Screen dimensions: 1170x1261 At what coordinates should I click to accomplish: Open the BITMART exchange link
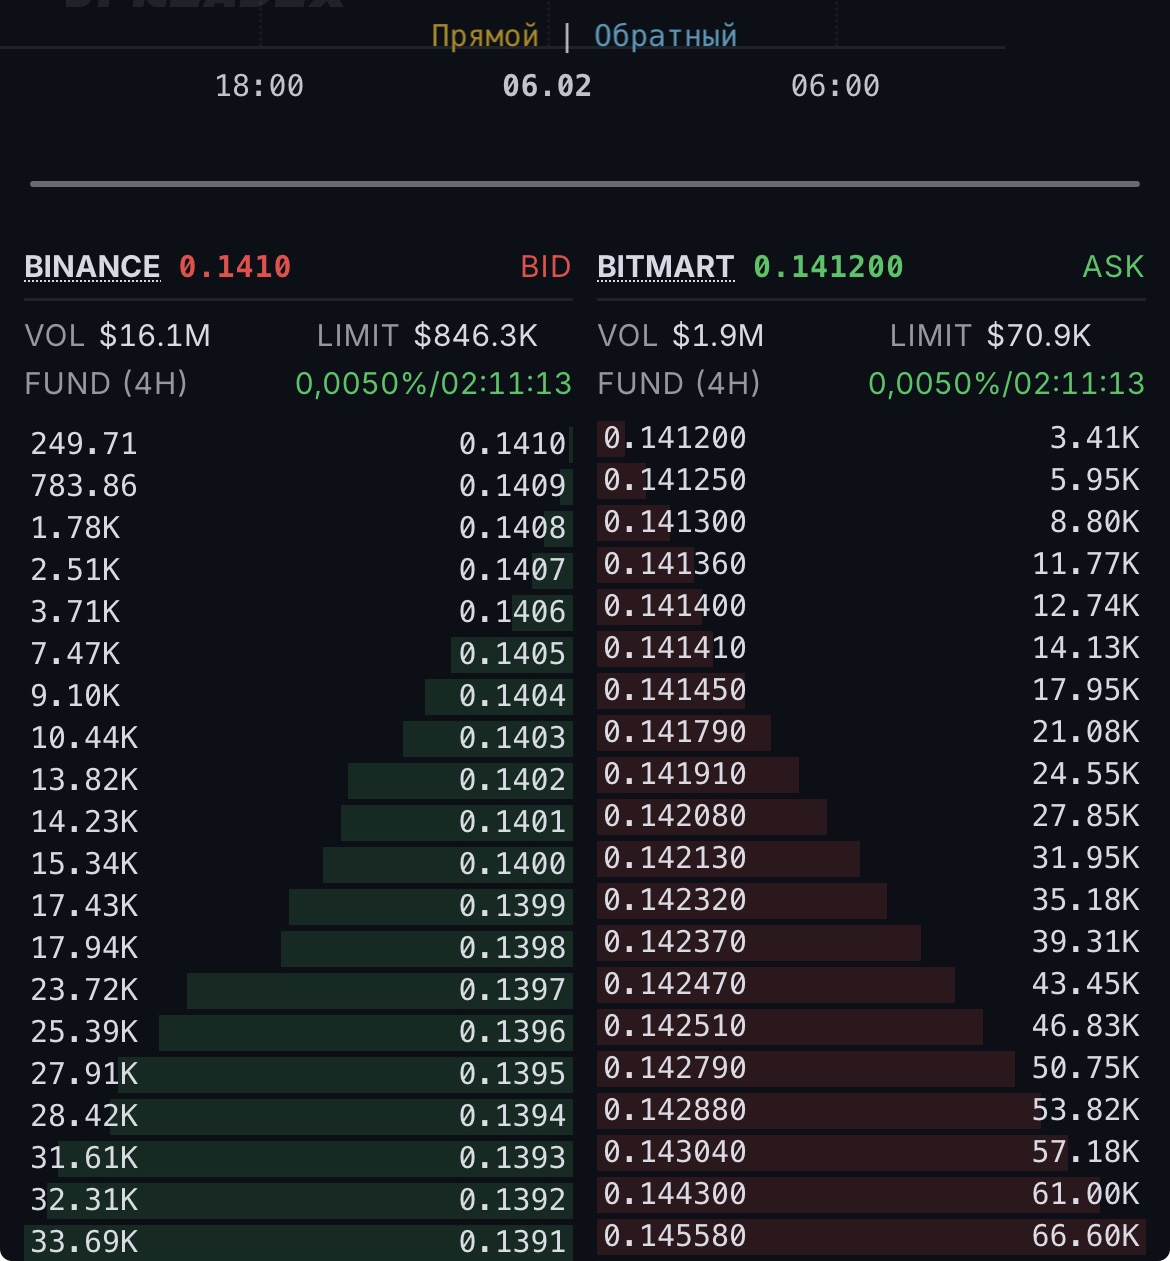pyautogui.click(x=666, y=266)
